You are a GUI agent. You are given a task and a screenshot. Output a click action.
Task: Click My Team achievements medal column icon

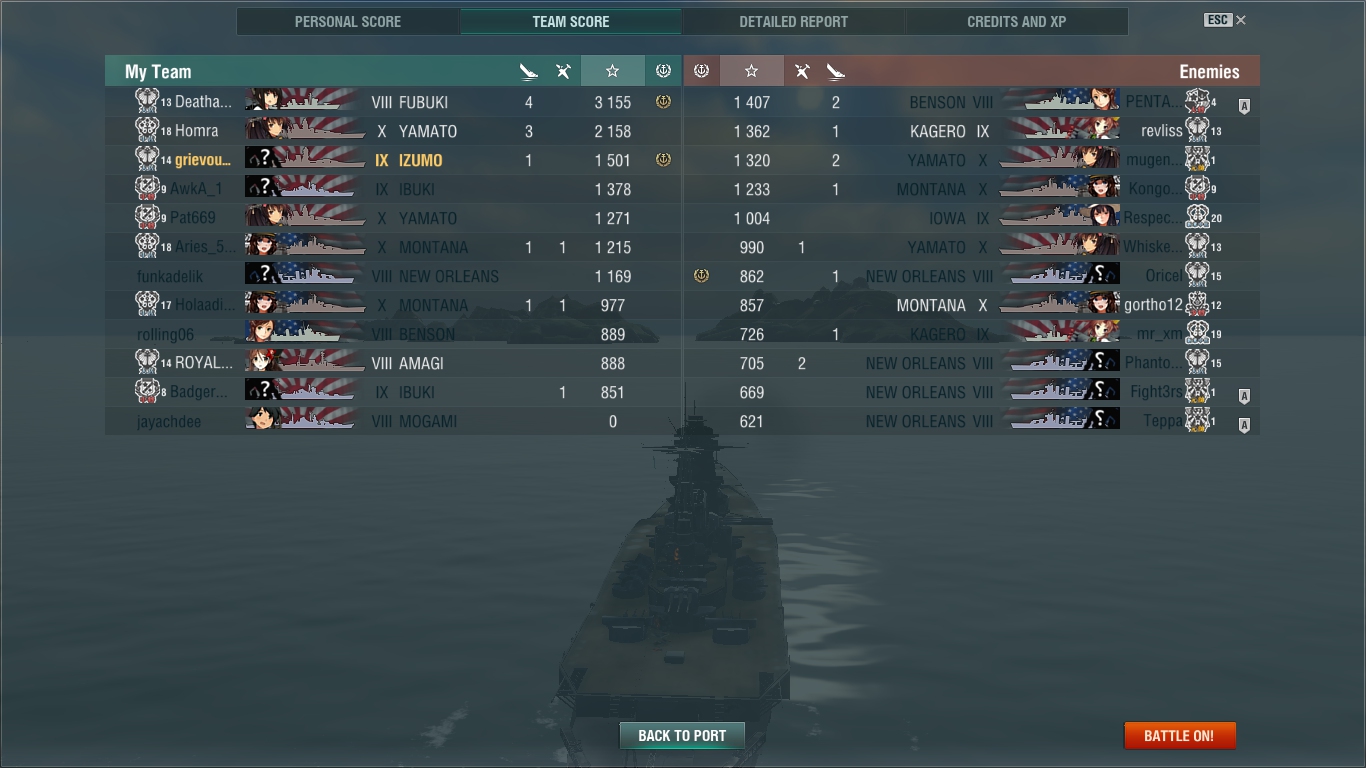[x=662, y=71]
